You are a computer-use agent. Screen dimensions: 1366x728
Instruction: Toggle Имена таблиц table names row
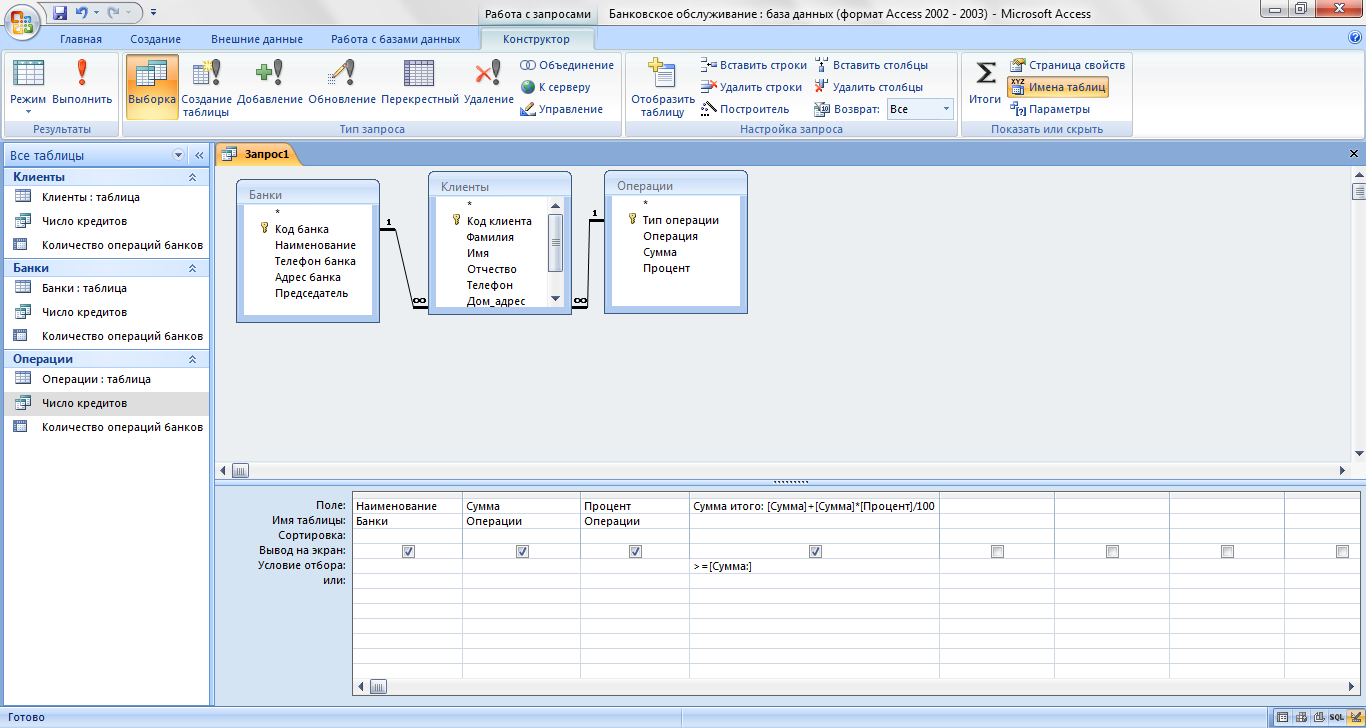(x=1058, y=87)
